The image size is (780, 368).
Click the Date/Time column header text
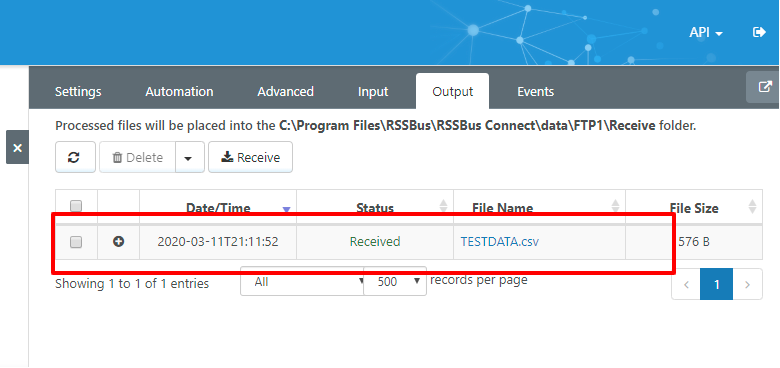218,208
